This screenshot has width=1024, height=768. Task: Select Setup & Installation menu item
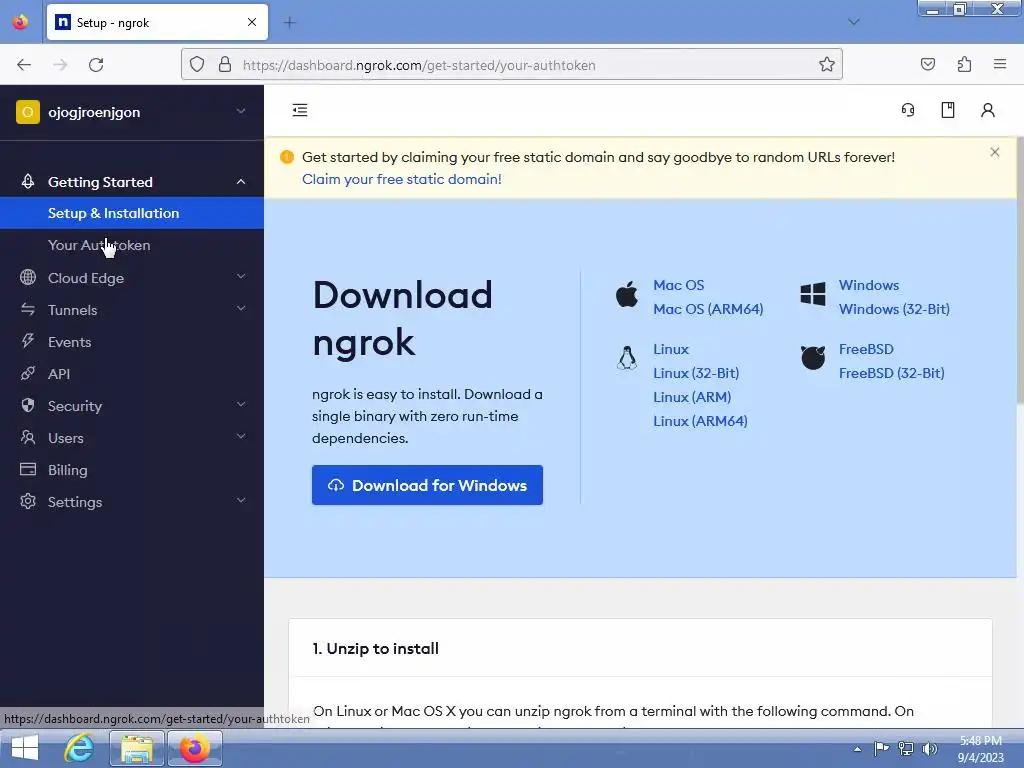[132, 213]
